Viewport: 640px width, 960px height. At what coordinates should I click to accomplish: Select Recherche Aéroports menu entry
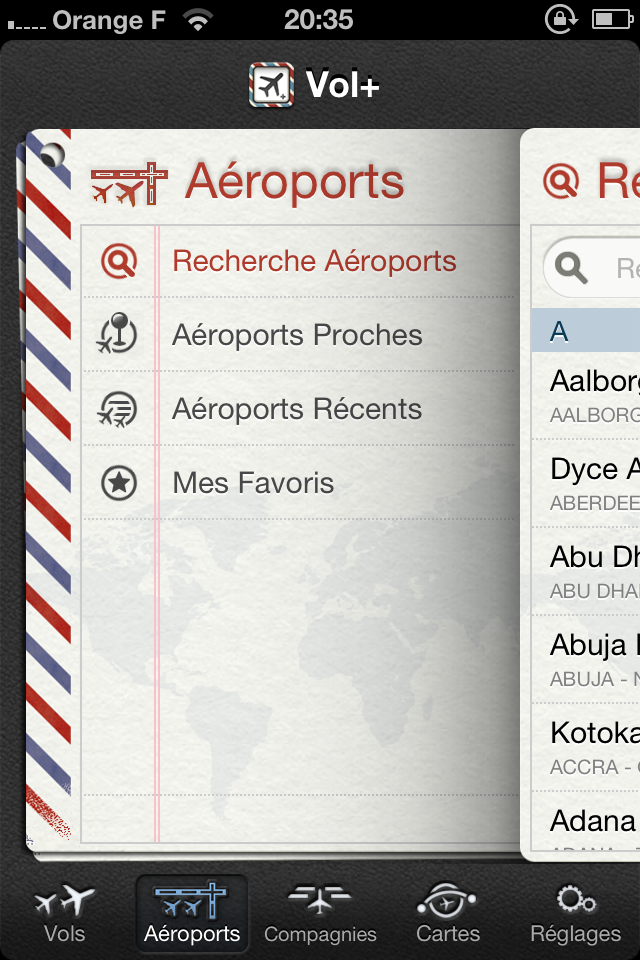click(314, 262)
